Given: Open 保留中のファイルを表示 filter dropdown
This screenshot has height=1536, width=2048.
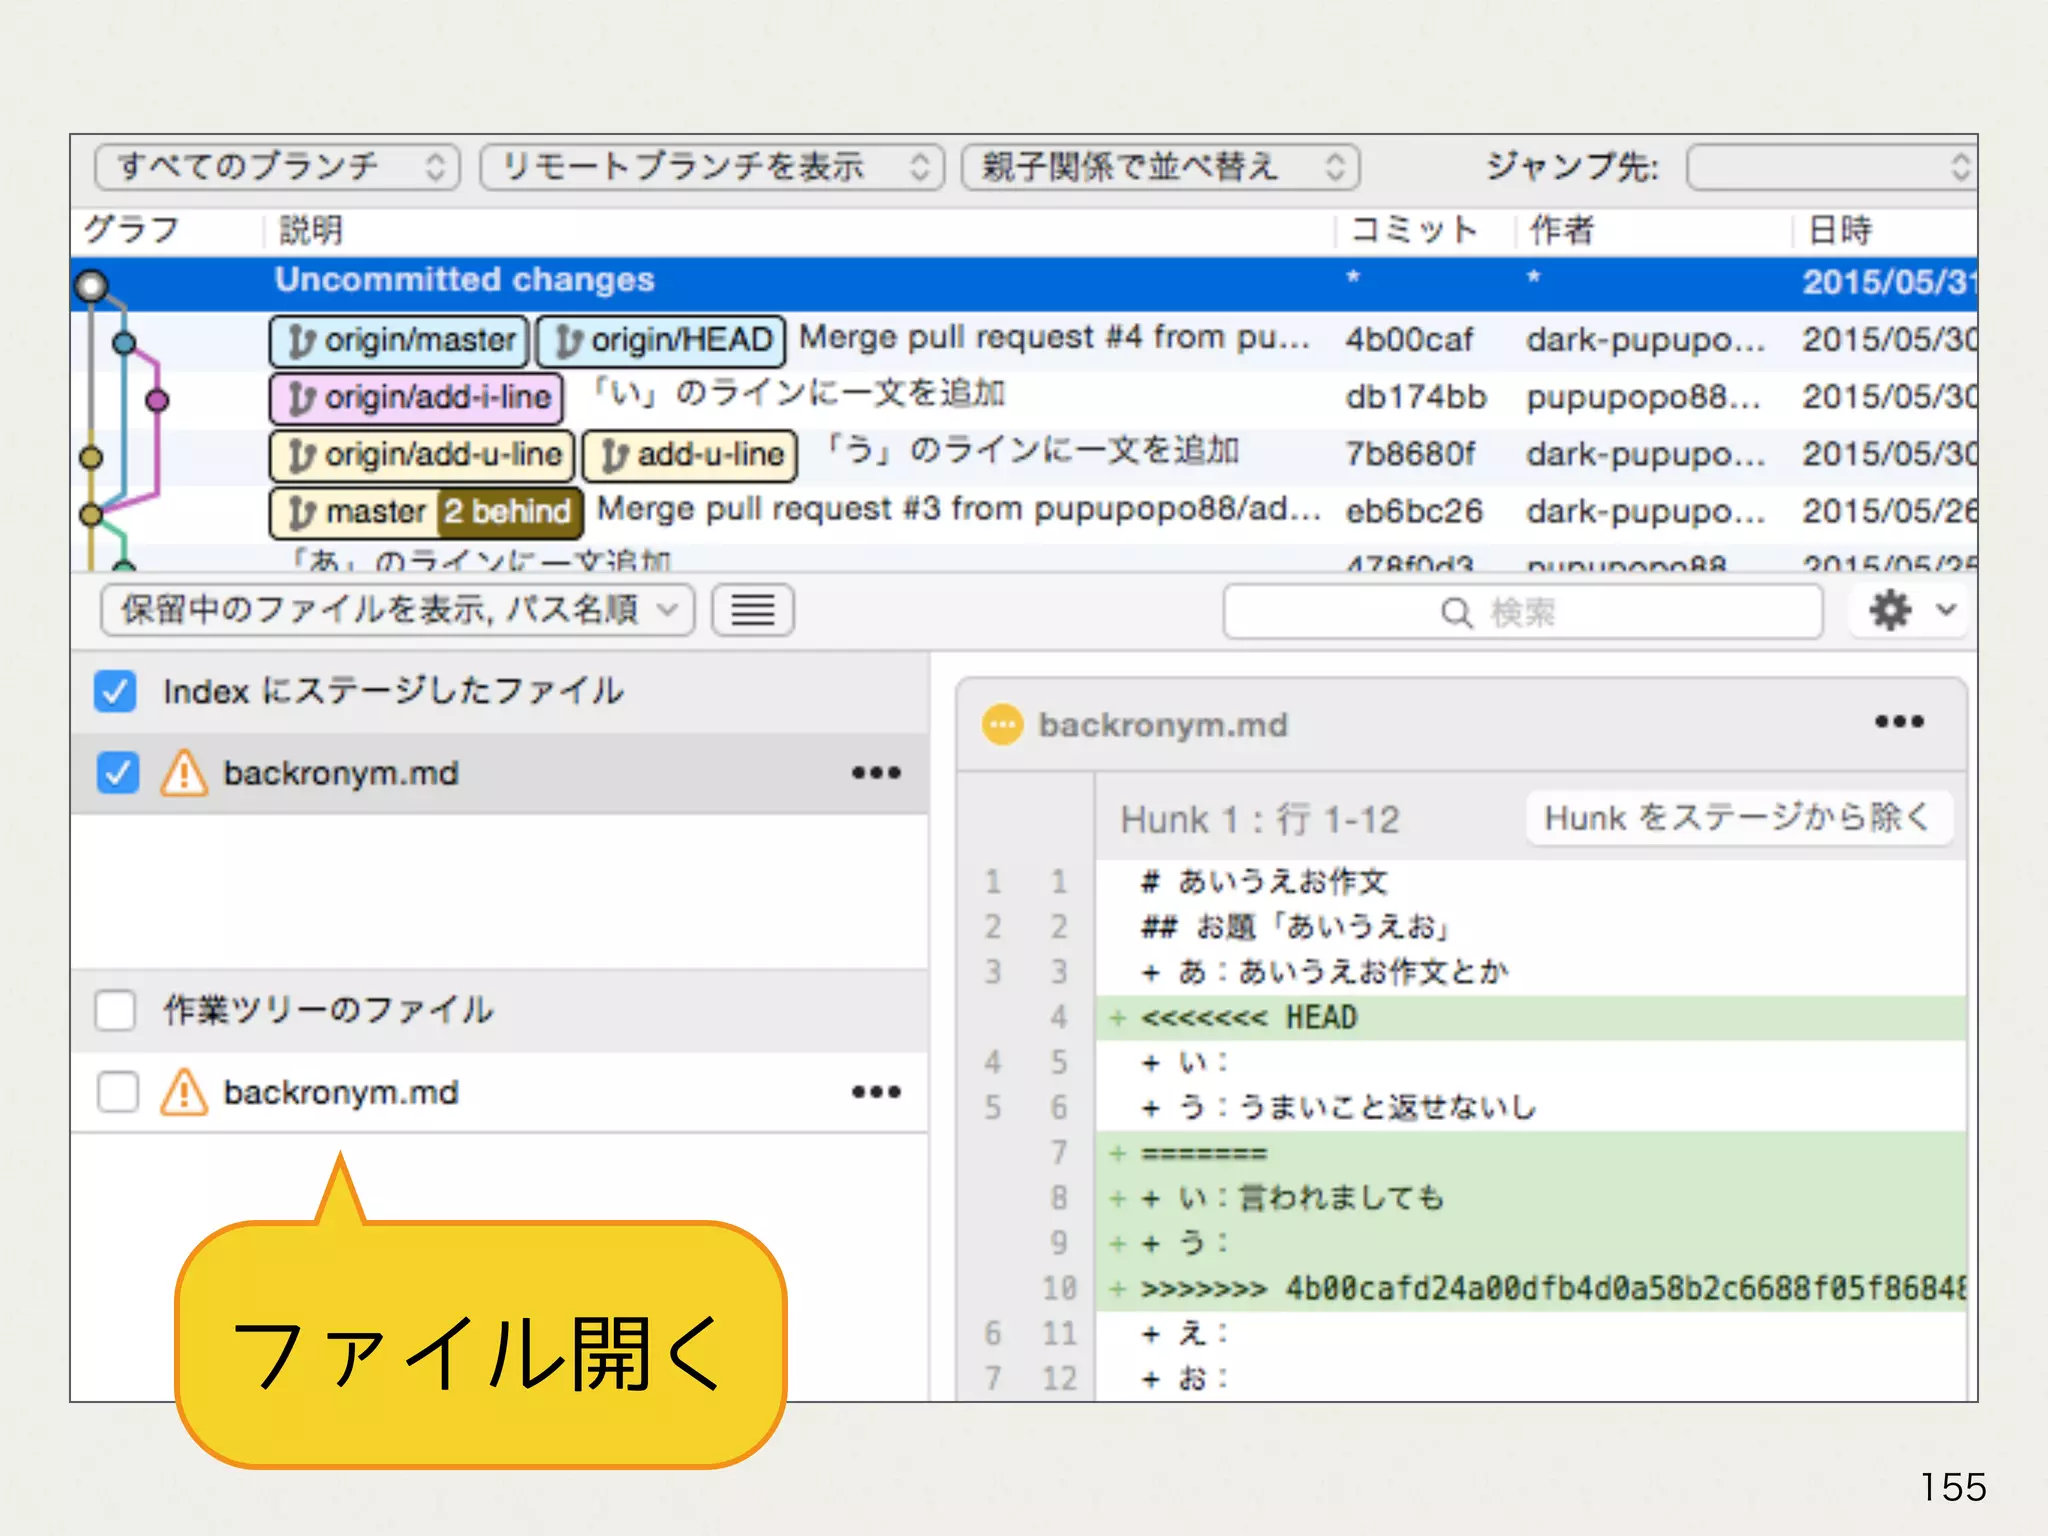Looking at the screenshot, I should (397, 610).
